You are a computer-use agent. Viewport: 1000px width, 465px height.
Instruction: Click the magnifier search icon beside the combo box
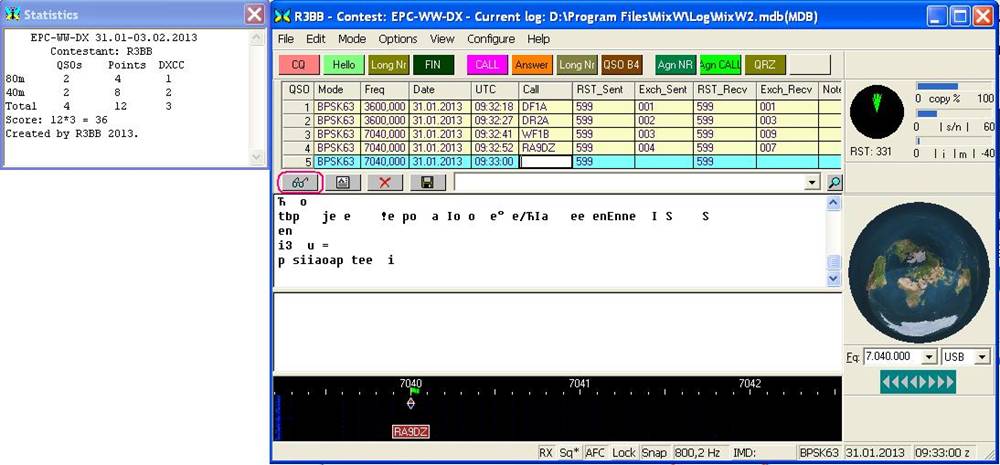click(834, 183)
